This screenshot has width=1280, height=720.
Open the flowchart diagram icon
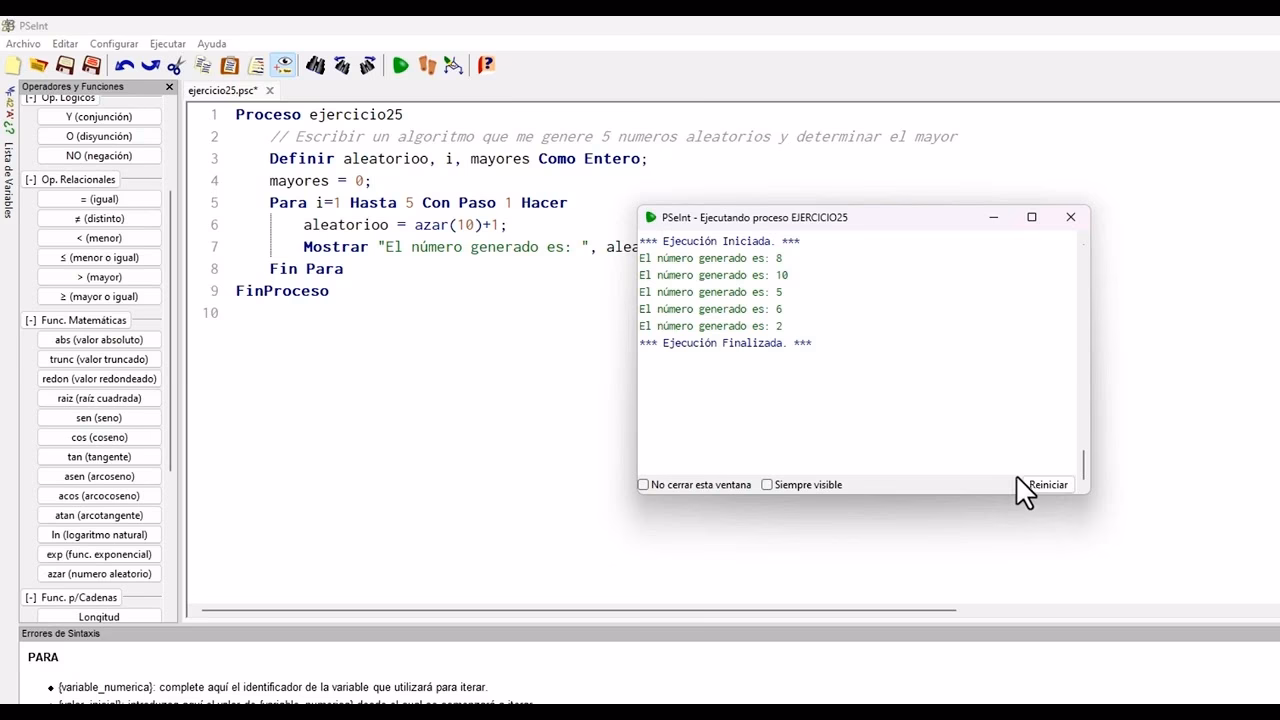pyautogui.click(x=453, y=66)
